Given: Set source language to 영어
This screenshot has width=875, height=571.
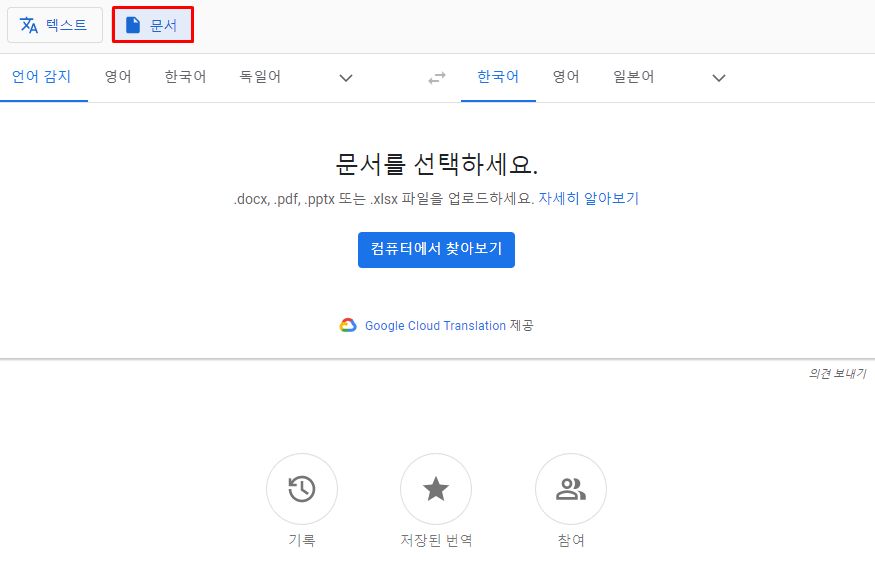Looking at the screenshot, I should (118, 77).
